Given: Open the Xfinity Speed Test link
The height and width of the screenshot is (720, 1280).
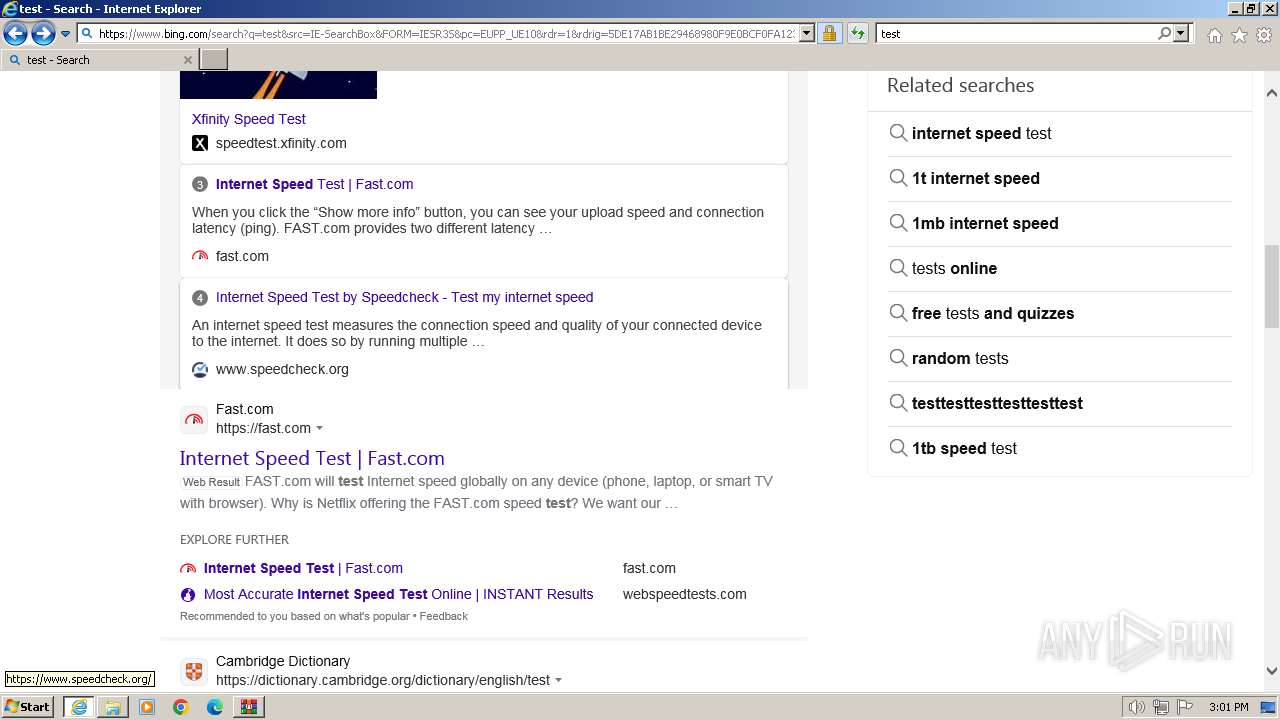Looking at the screenshot, I should tap(248, 119).
